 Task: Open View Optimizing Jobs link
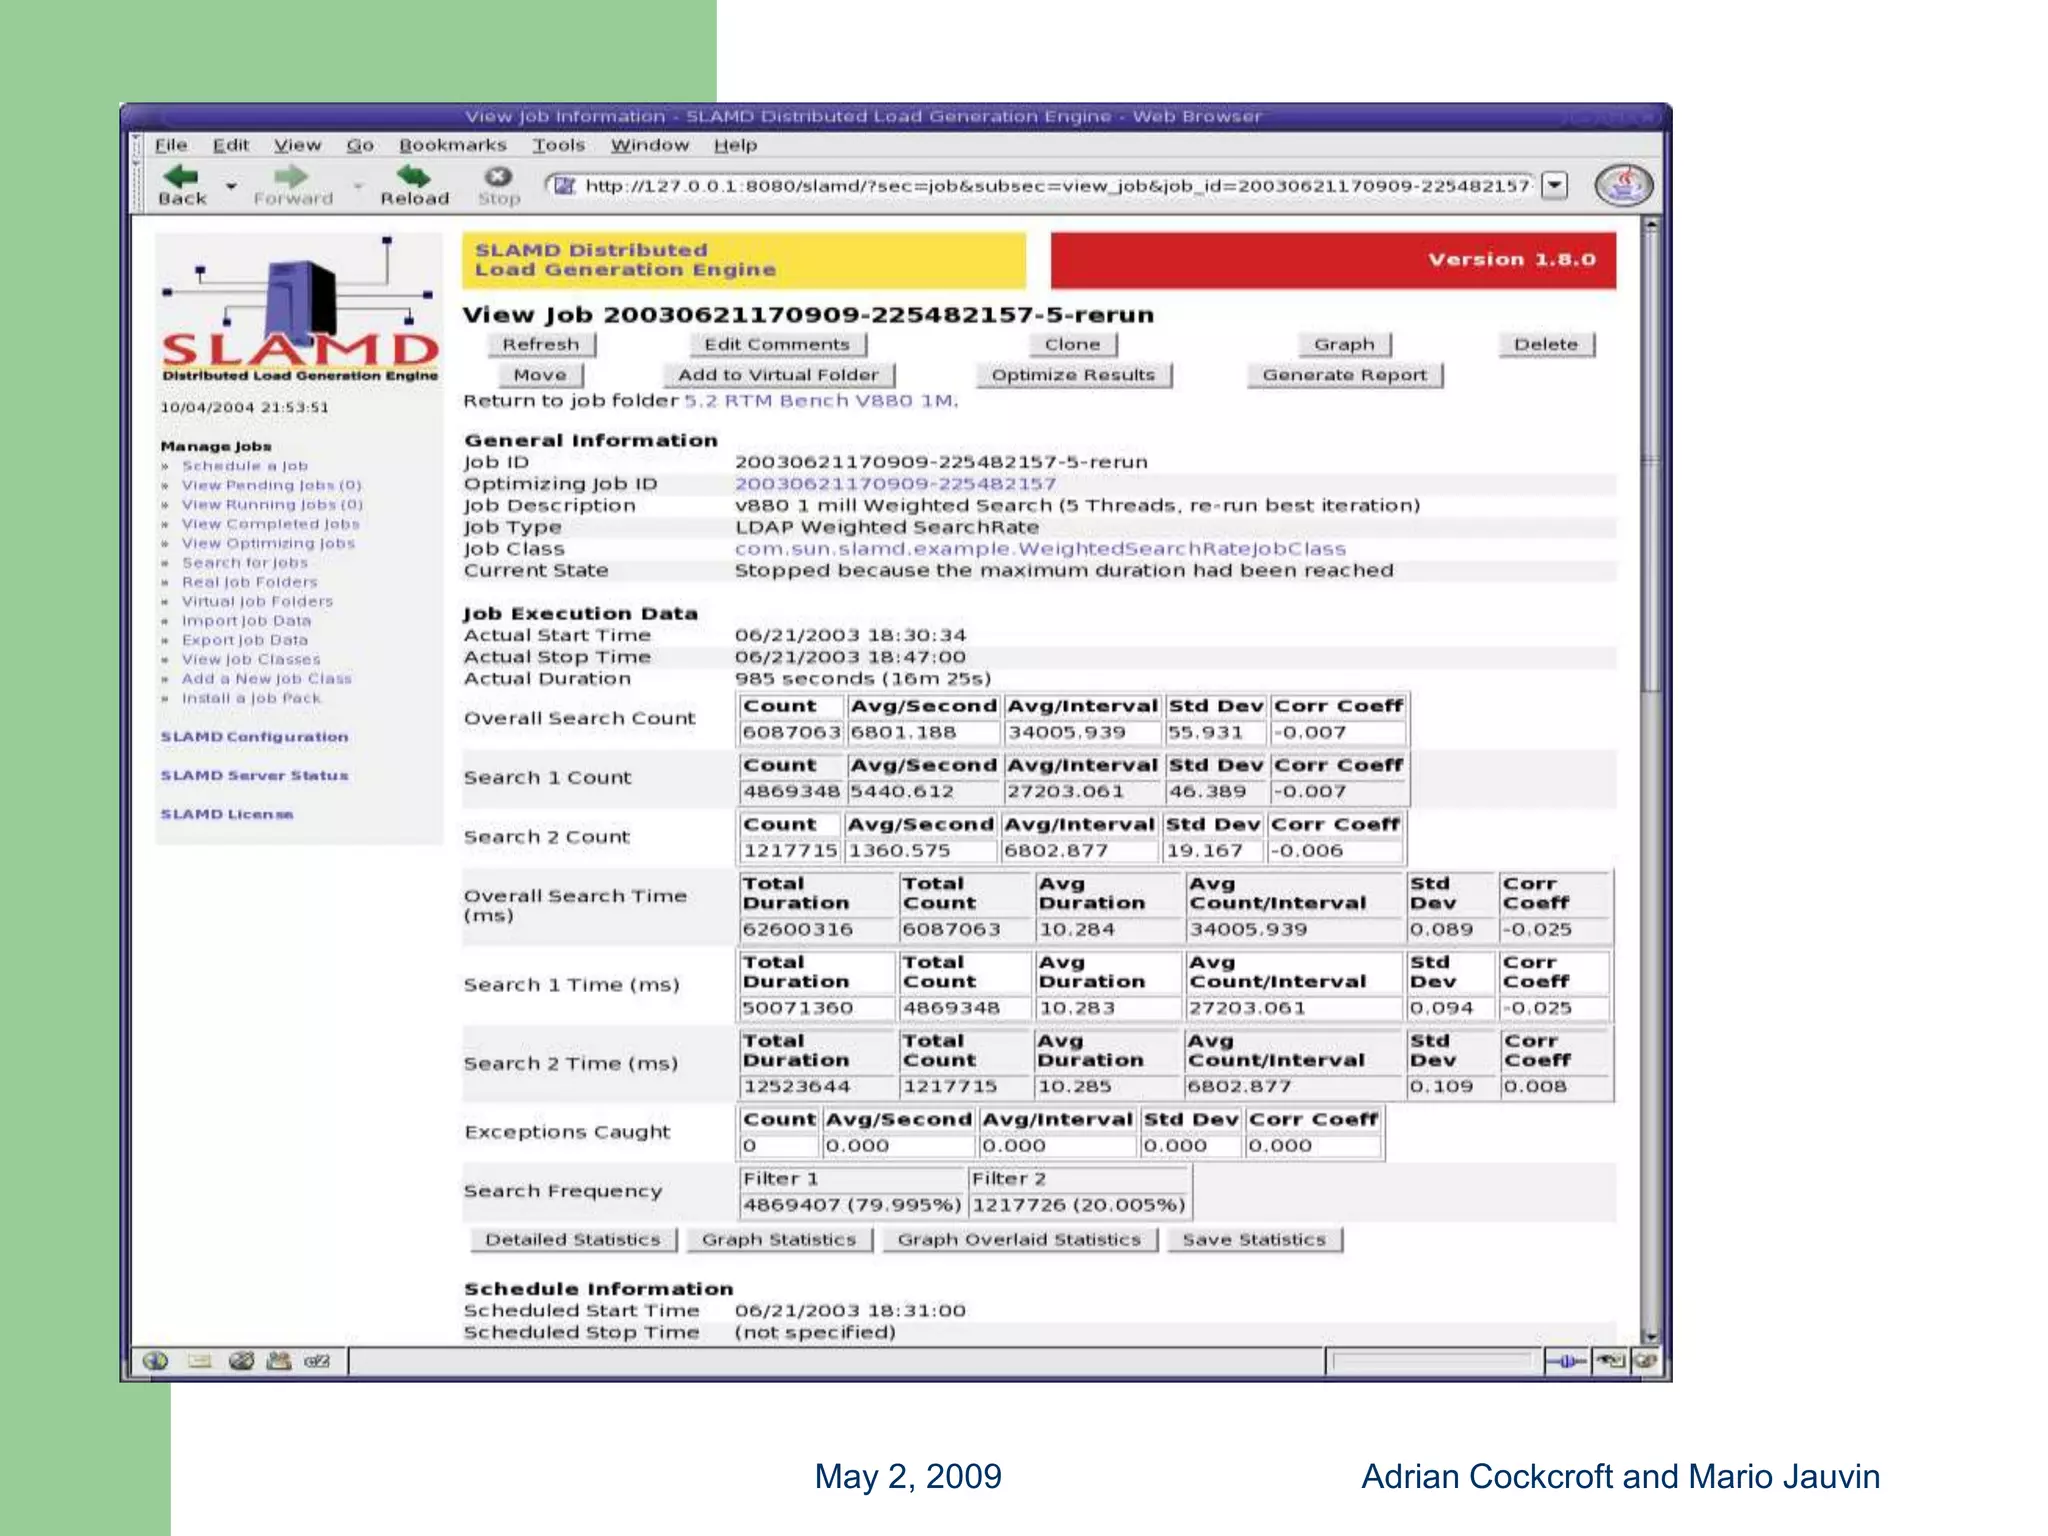click(x=268, y=543)
